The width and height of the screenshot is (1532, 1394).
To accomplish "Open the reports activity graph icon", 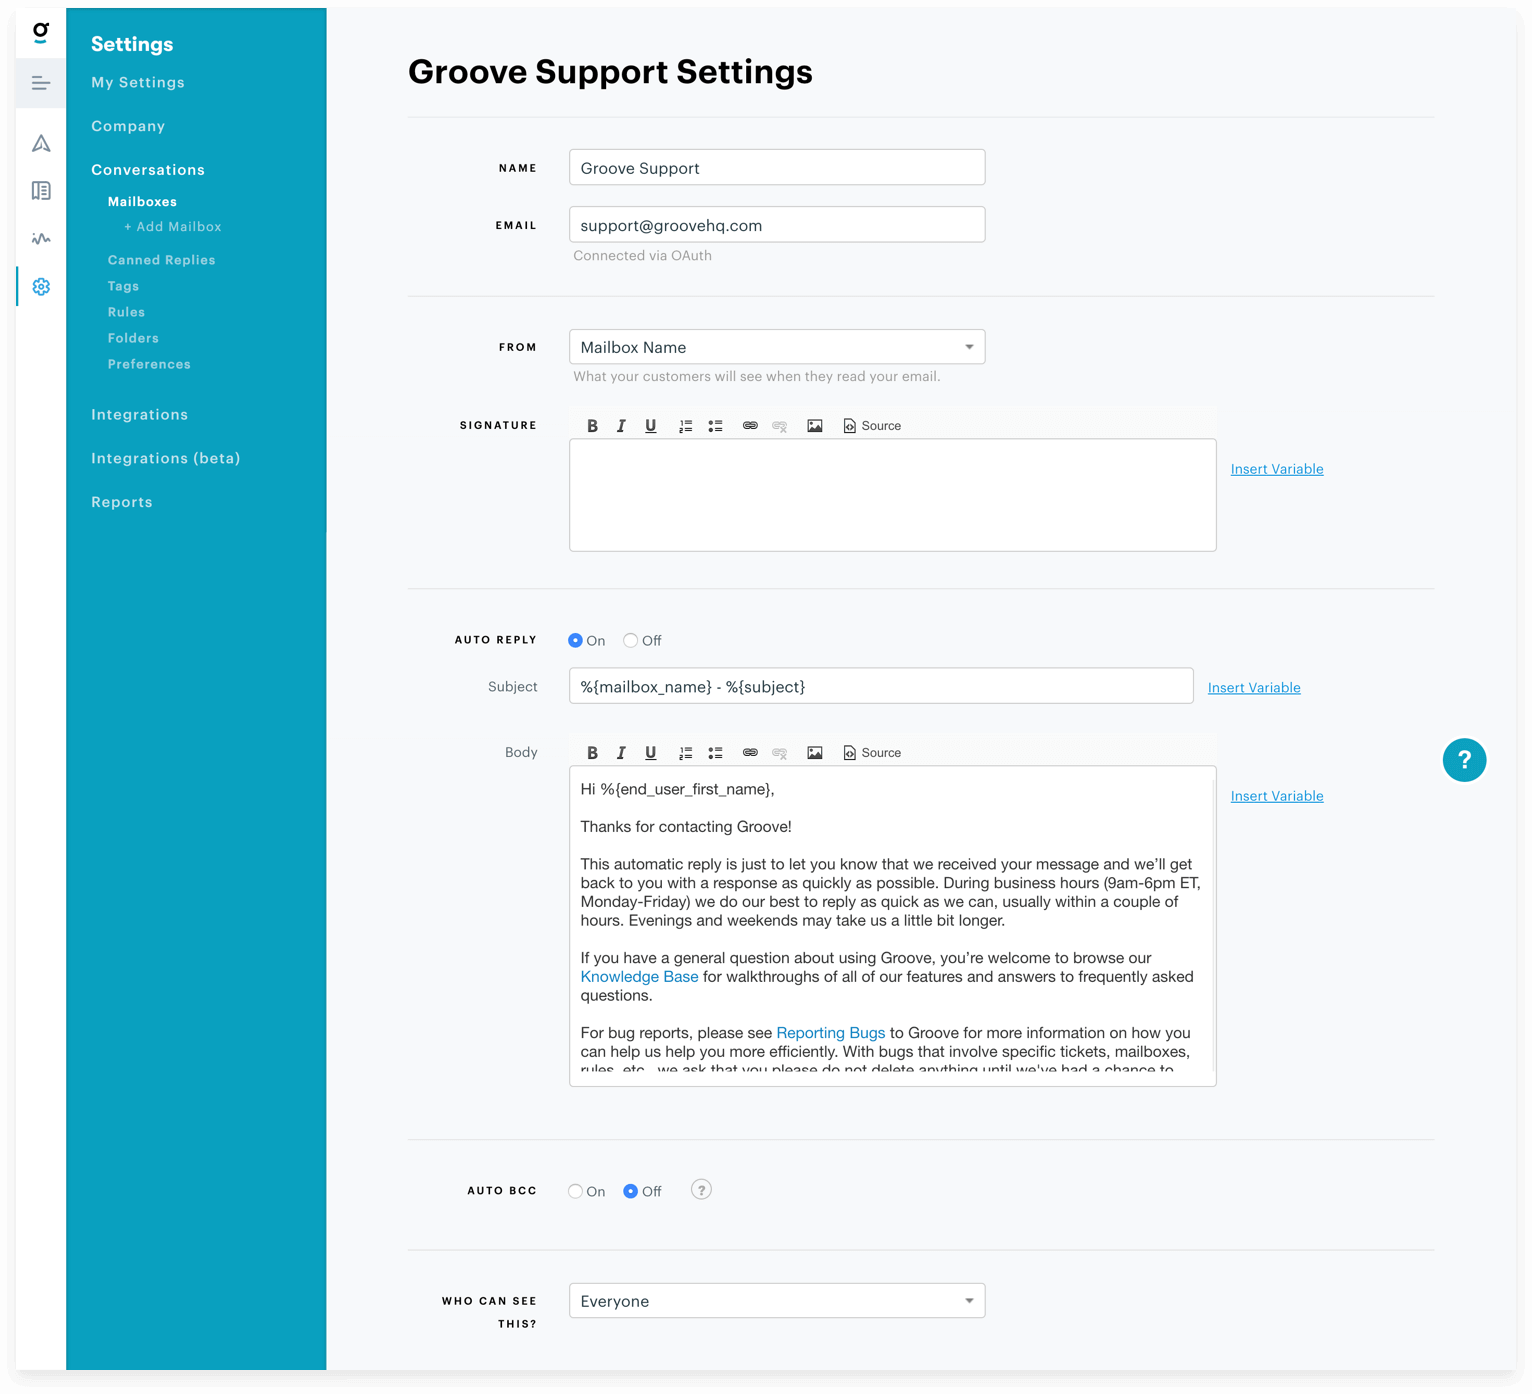I will (41, 238).
